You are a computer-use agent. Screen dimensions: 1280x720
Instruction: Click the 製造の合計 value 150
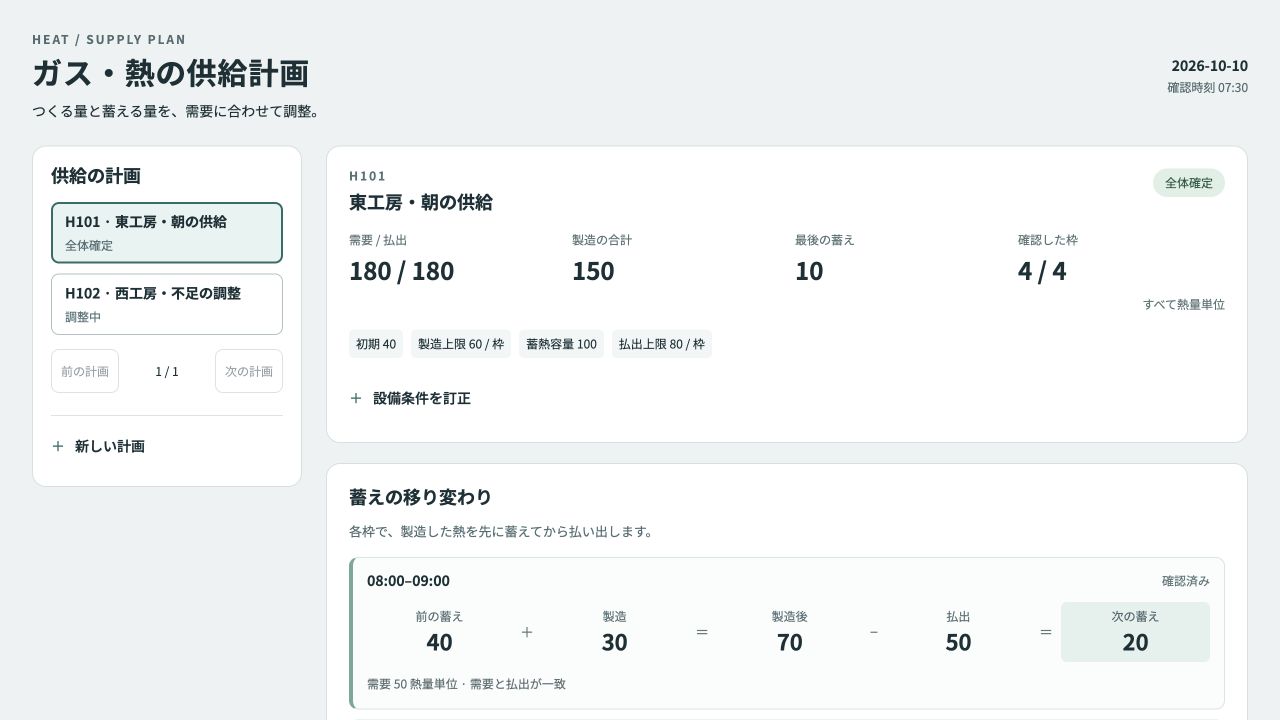(x=593, y=271)
